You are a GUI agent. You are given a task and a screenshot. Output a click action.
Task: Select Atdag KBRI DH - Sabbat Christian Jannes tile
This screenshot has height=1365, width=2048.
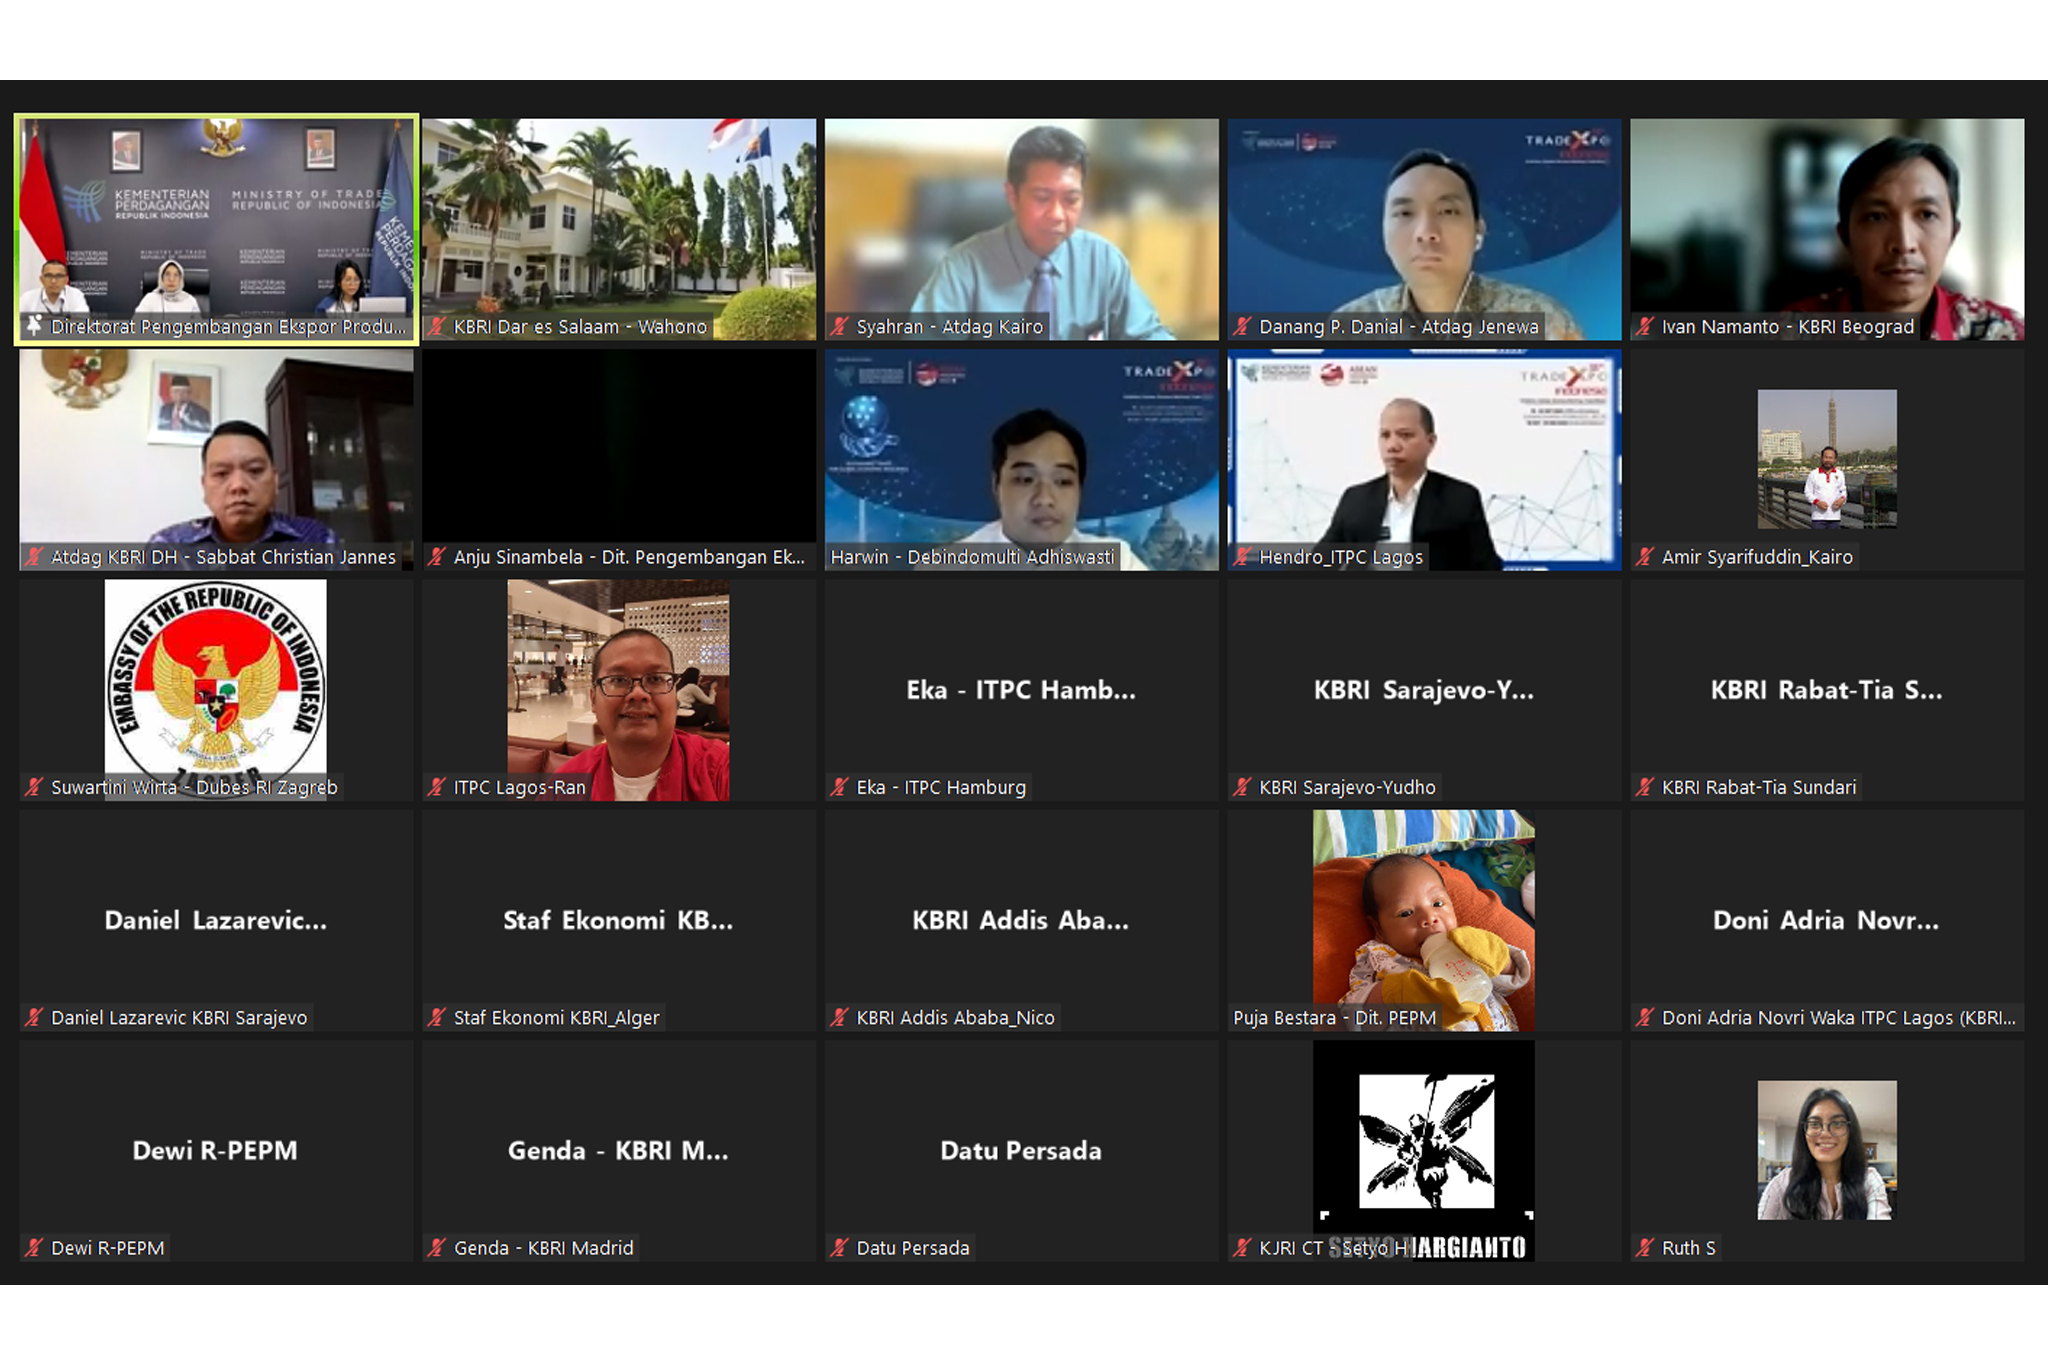pos(216,460)
